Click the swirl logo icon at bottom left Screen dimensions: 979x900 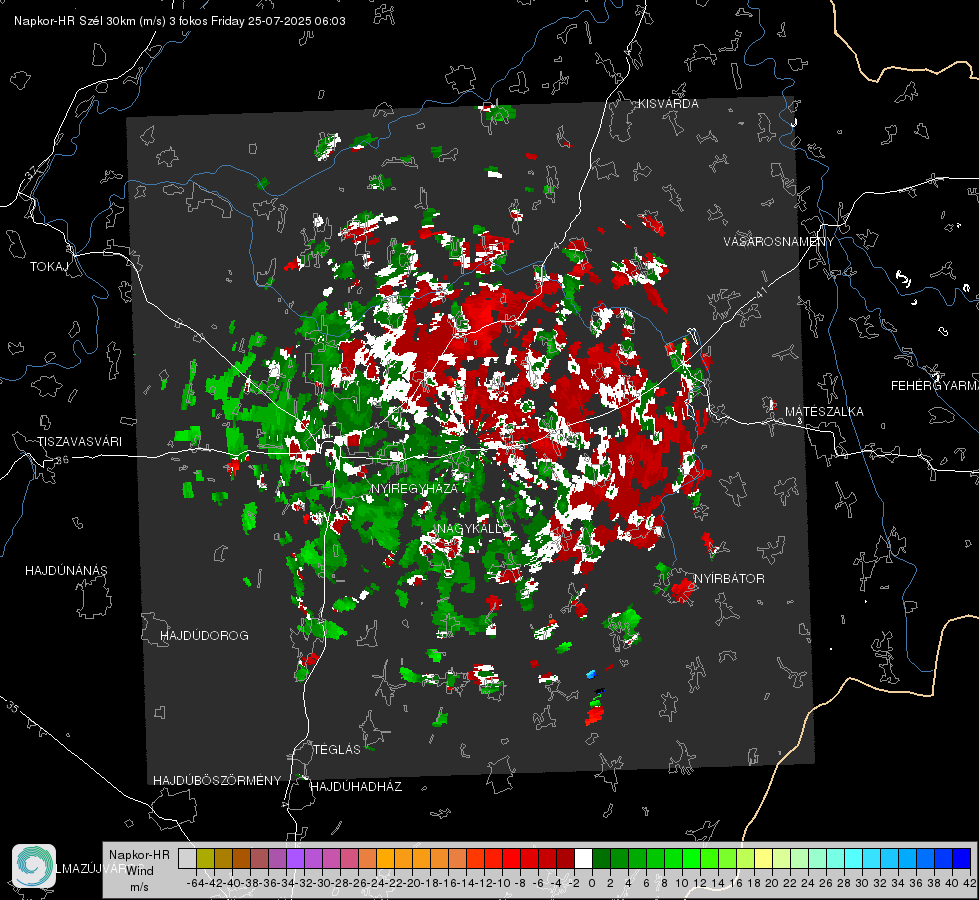34,866
